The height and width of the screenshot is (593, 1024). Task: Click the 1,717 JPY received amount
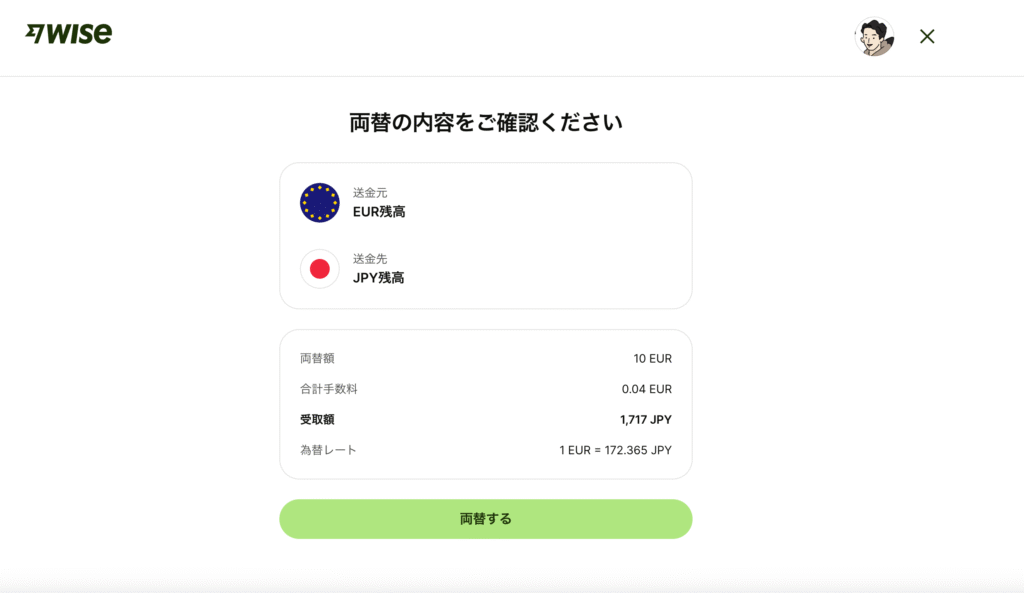tap(646, 420)
